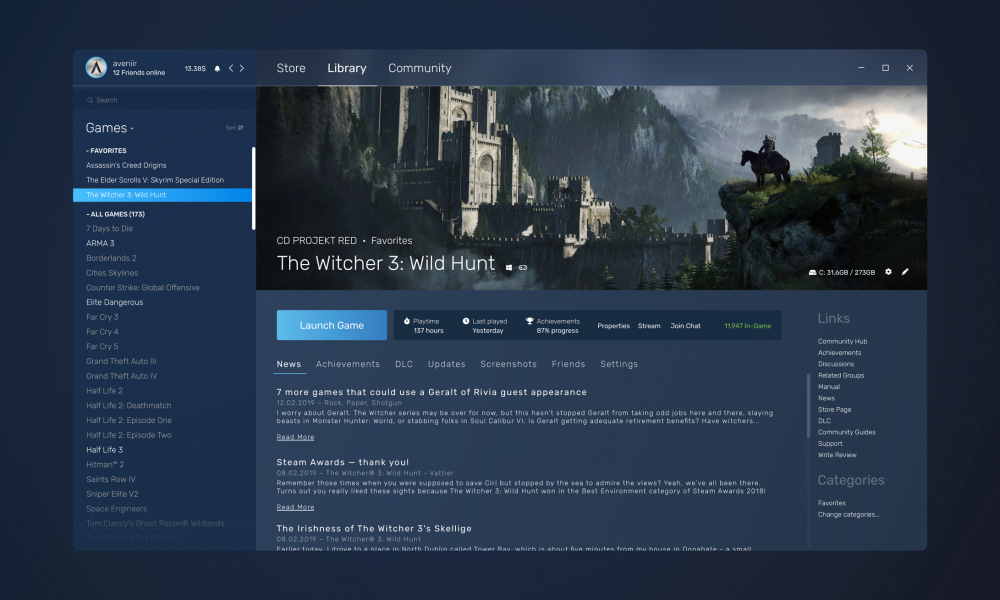Open notifications via the bell icon
Image resolution: width=1000 pixels, height=600 pixels.
[217, 68]
